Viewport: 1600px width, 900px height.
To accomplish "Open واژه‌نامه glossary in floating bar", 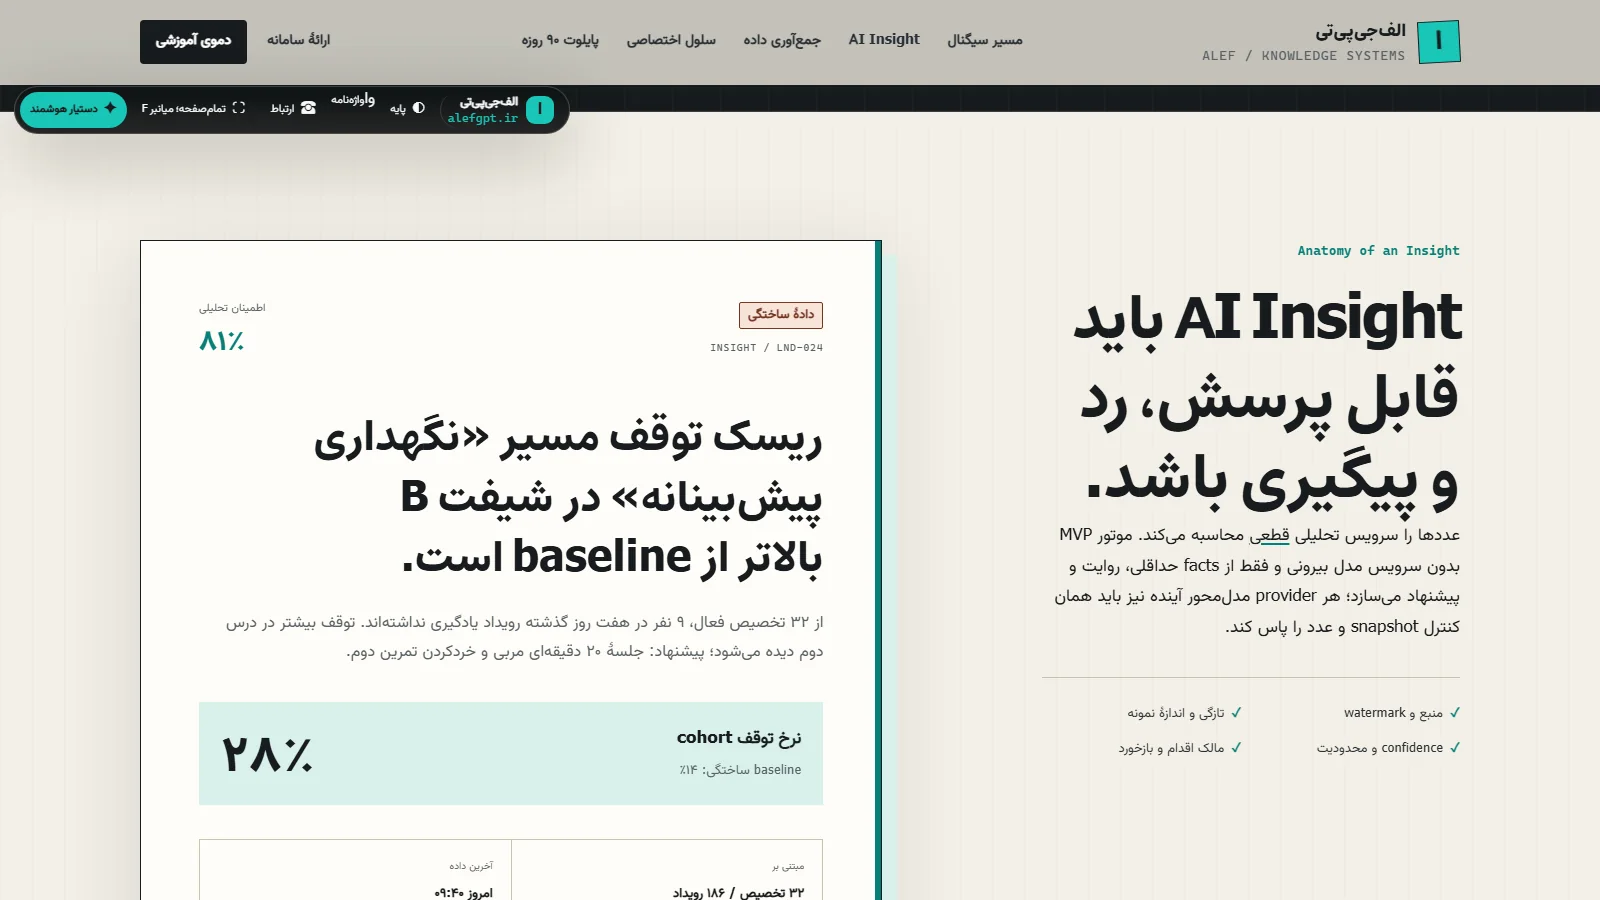I will (x=353, y=100).
